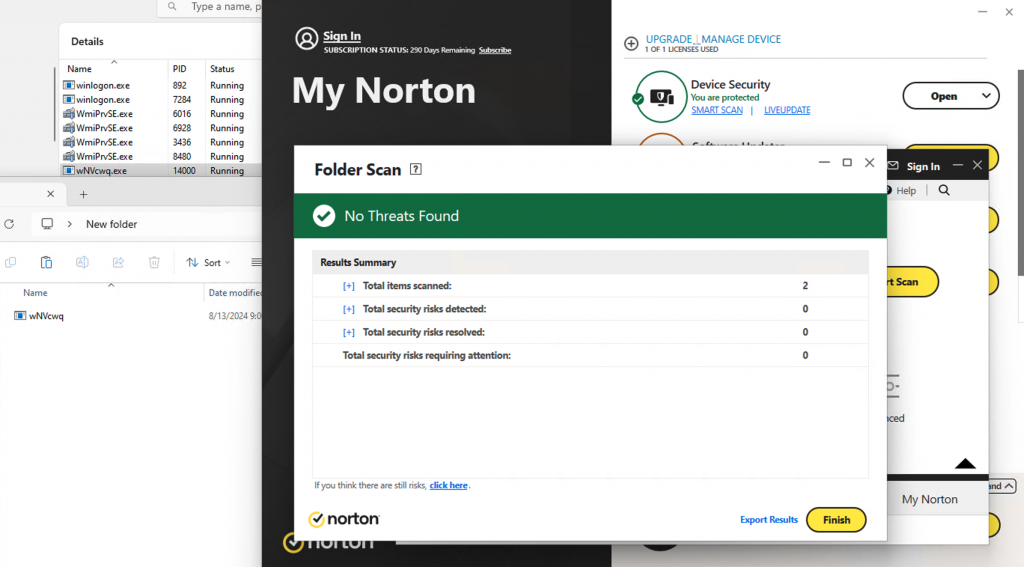
Task: Click the 'click here' link about risks
Action: [449, 485]
